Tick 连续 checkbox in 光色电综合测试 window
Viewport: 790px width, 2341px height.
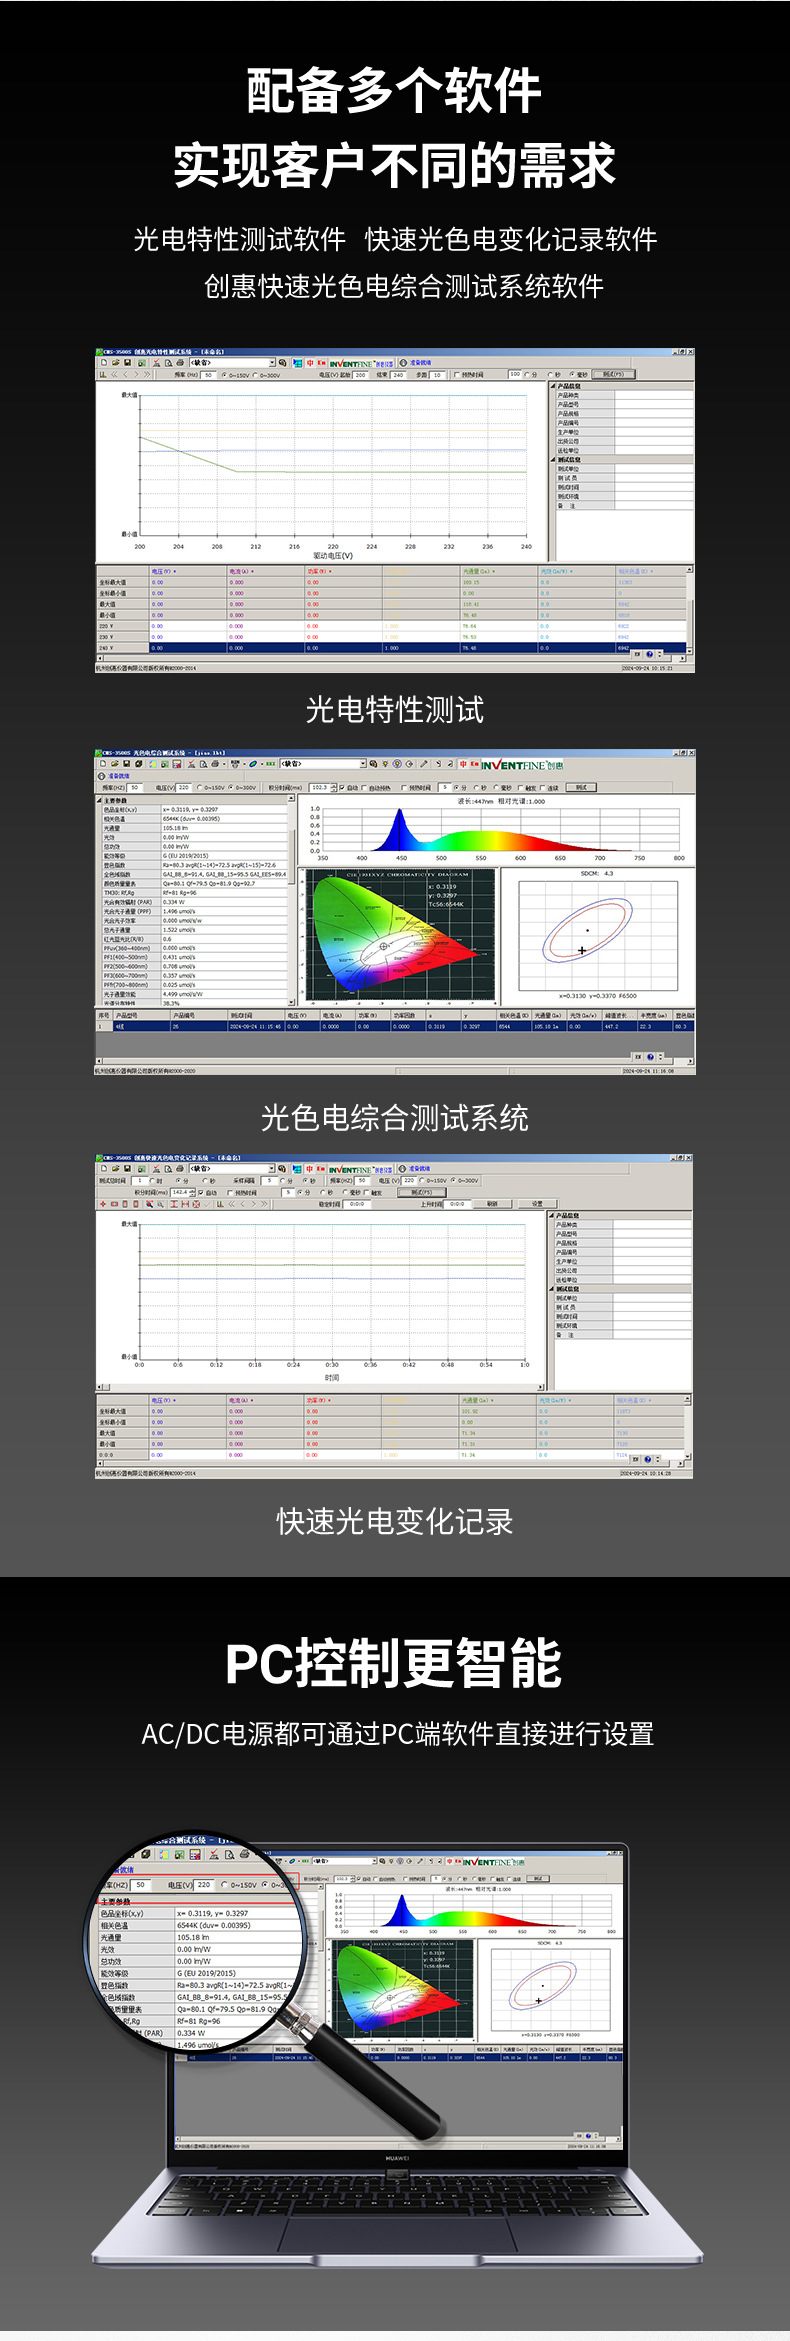pyautogui.click(x=542, y=787)
